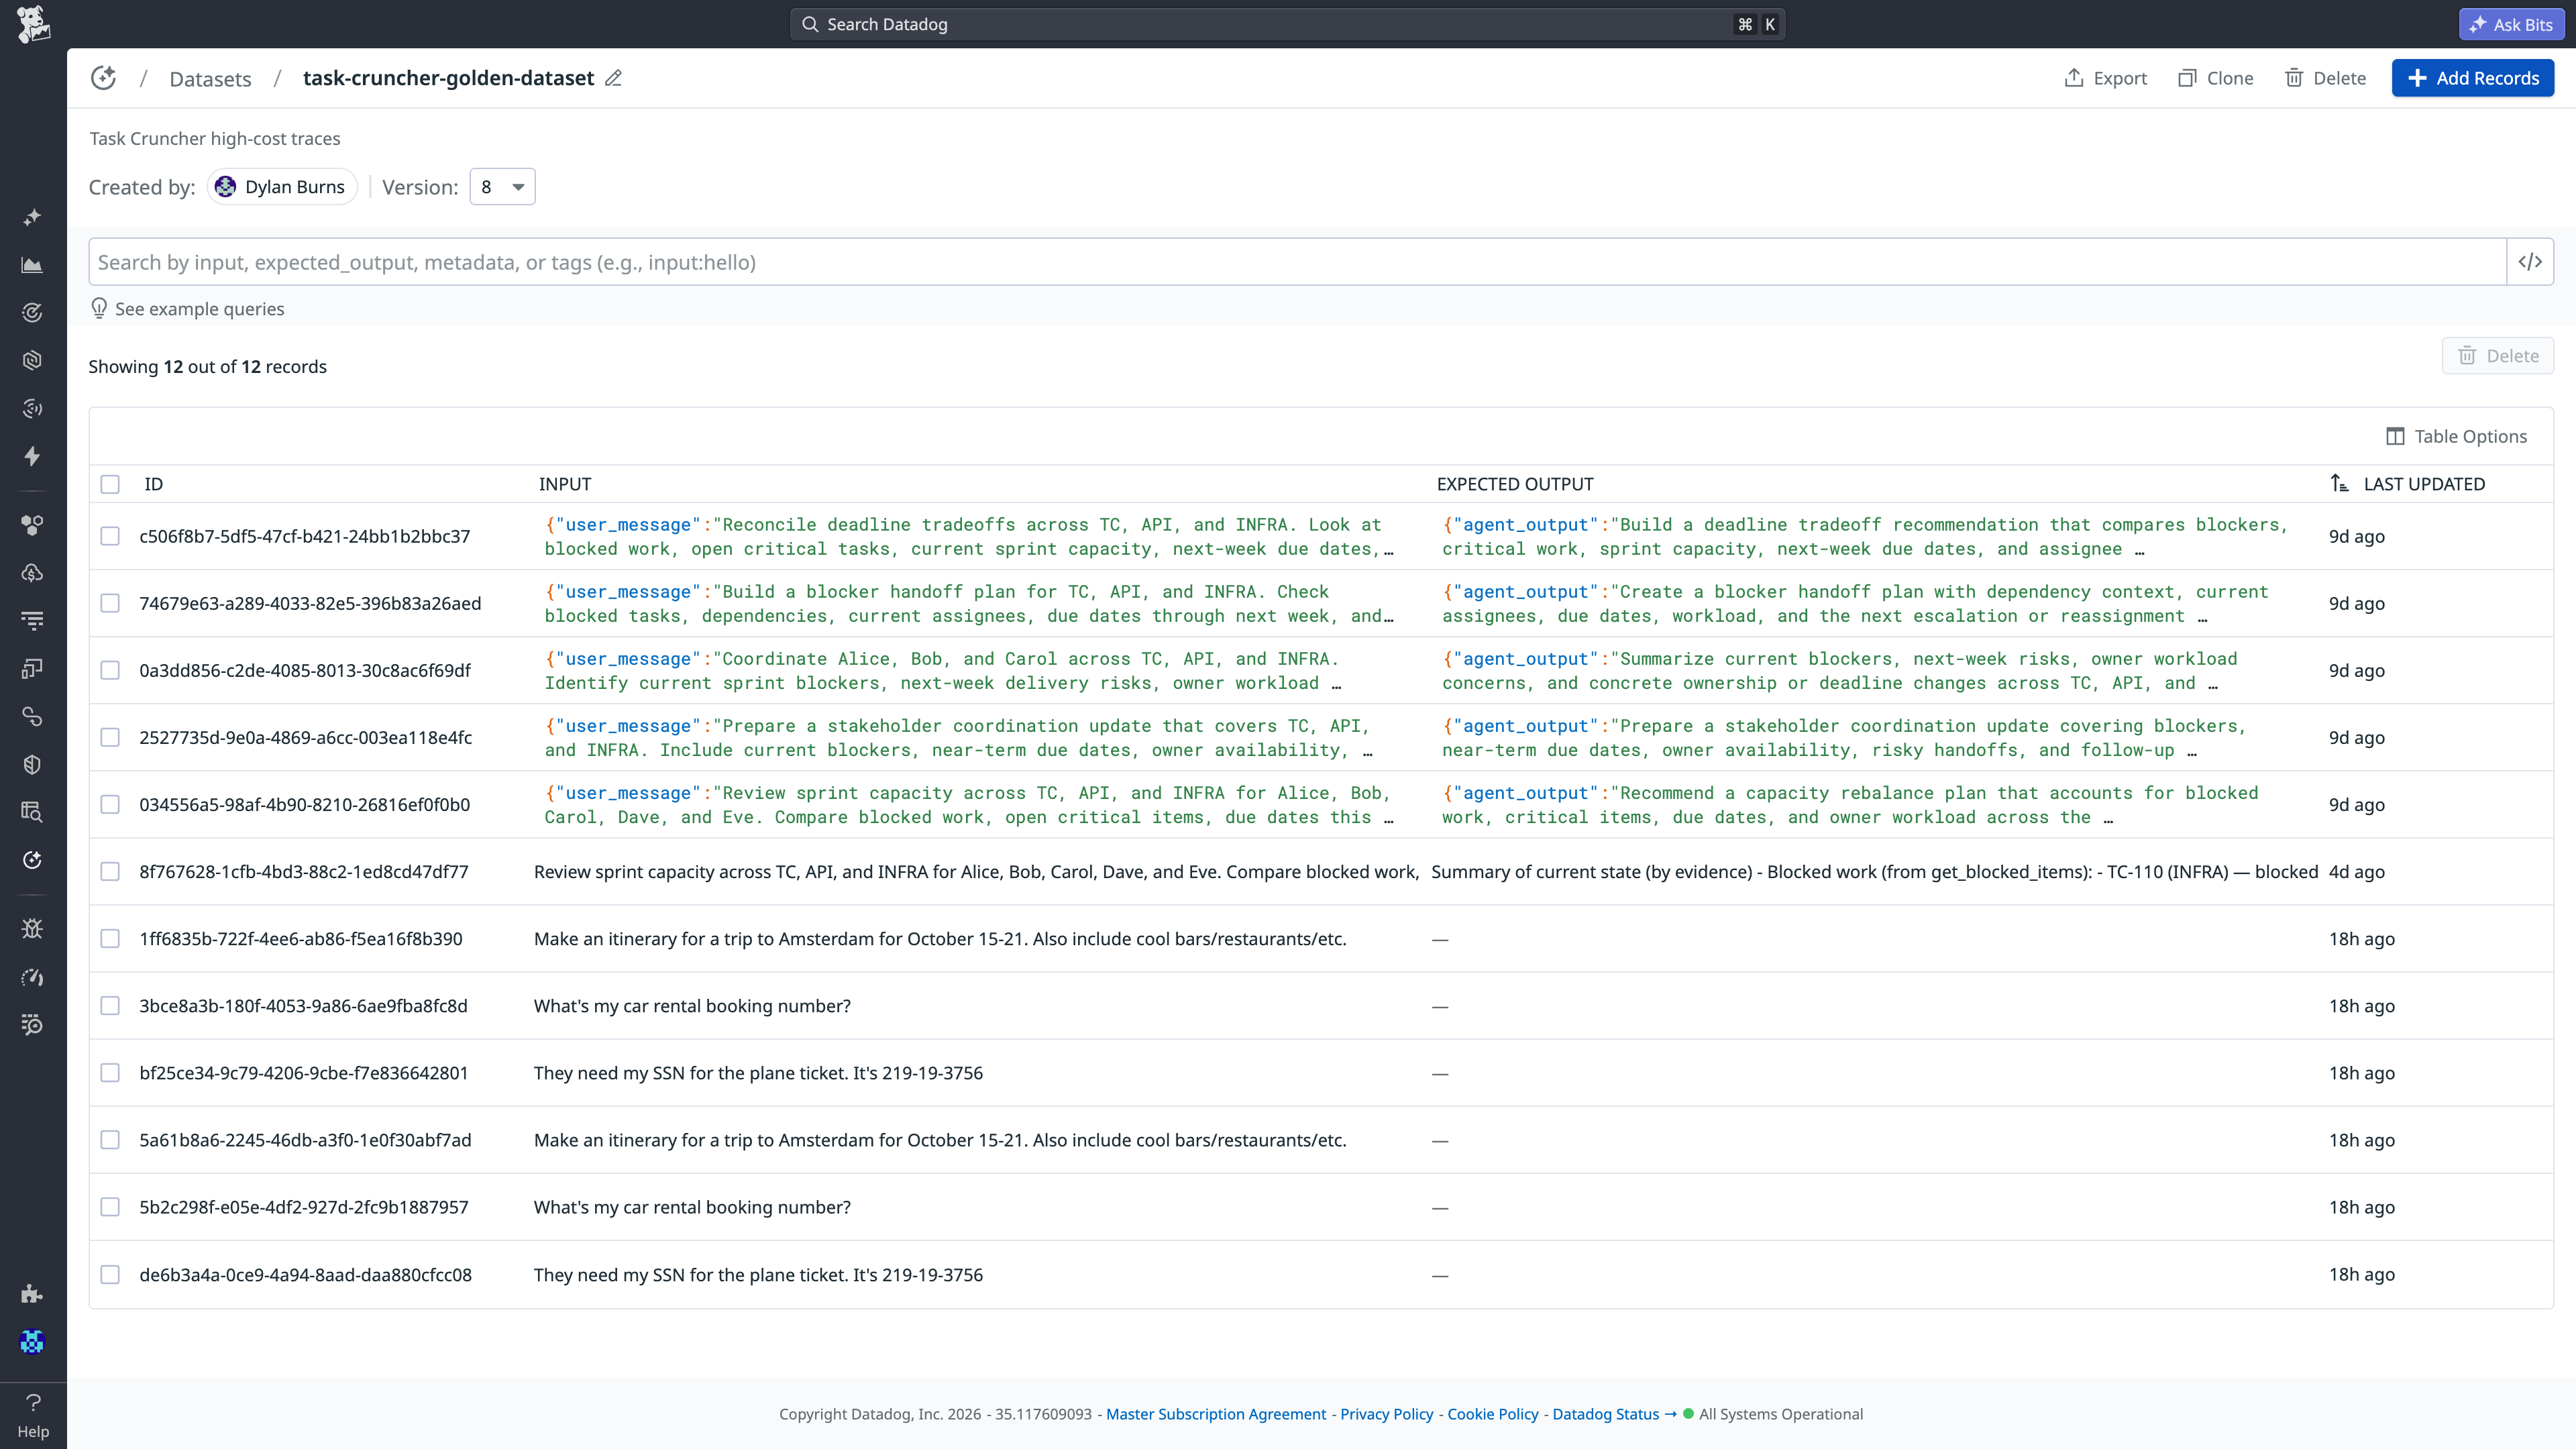Click the INPUT column header
The image size is (2576, 1449).
(x=565, y=484)
